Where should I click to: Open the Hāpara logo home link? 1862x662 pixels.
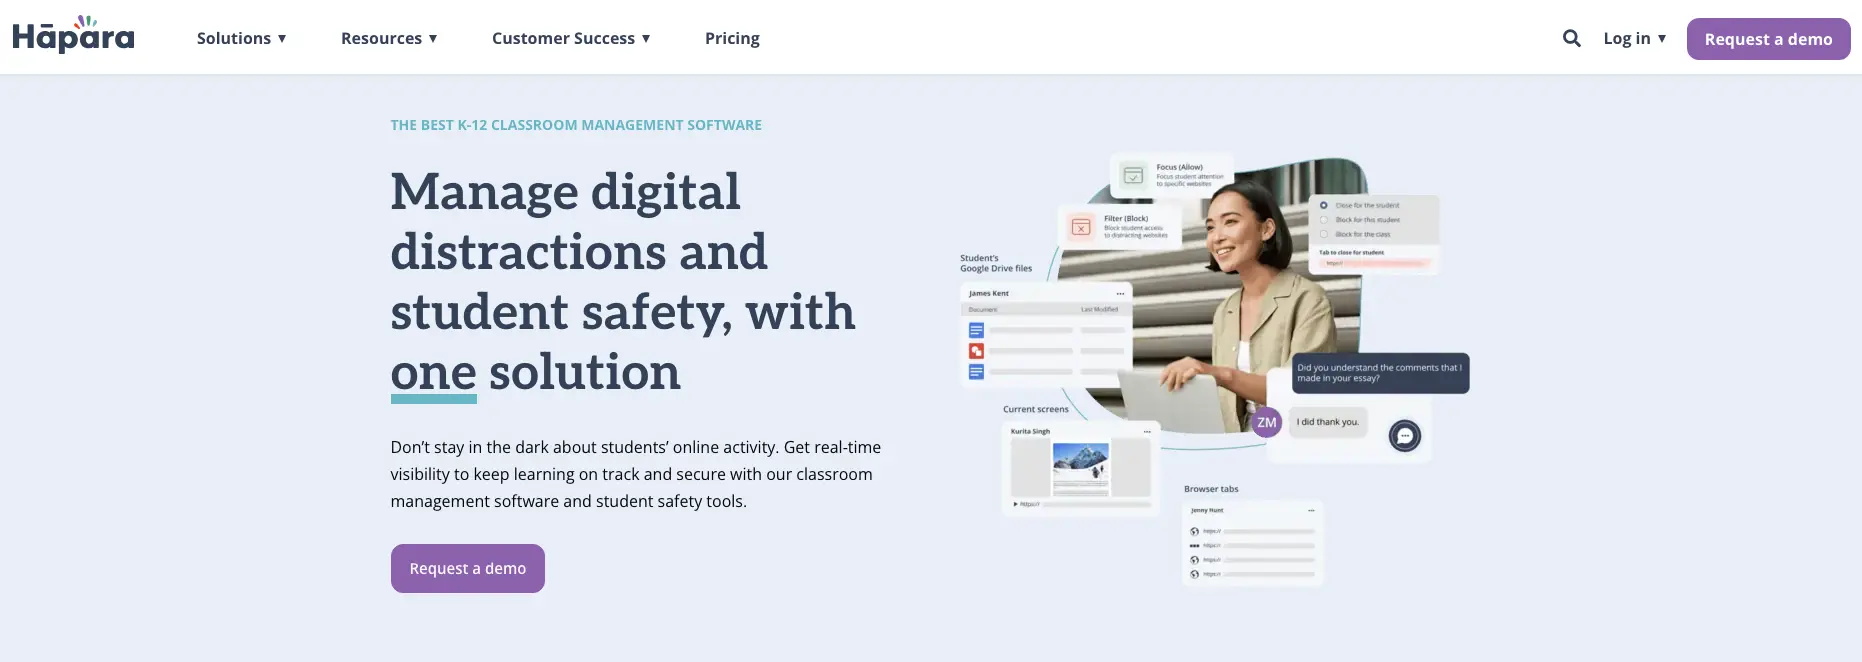point(73,36)
